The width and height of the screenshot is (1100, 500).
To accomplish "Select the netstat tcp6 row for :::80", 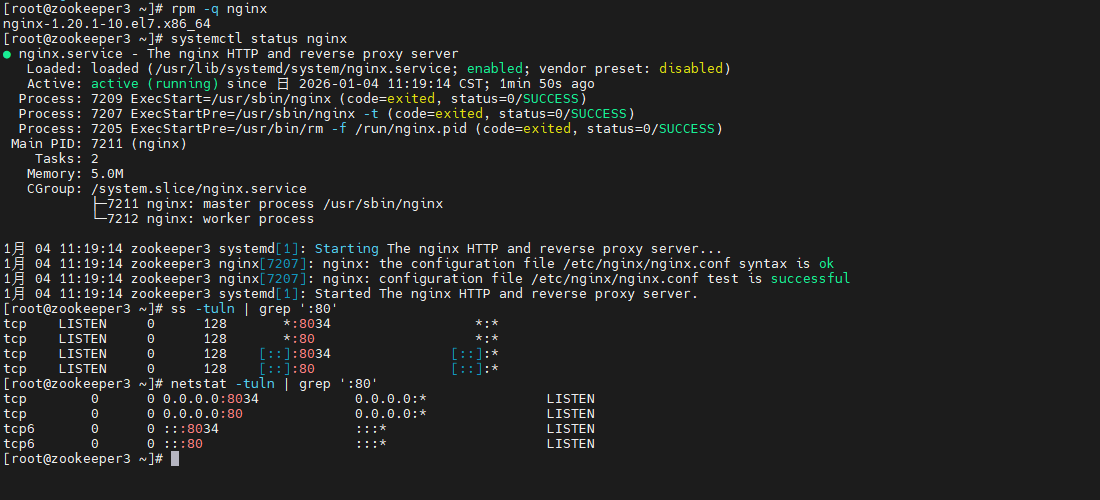I will coord(299,443).
